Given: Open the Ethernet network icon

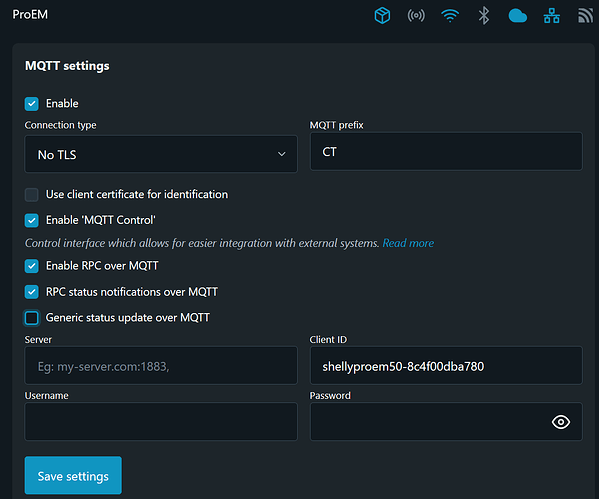Looking at the screenshot, I should click(x=552, y=16).
